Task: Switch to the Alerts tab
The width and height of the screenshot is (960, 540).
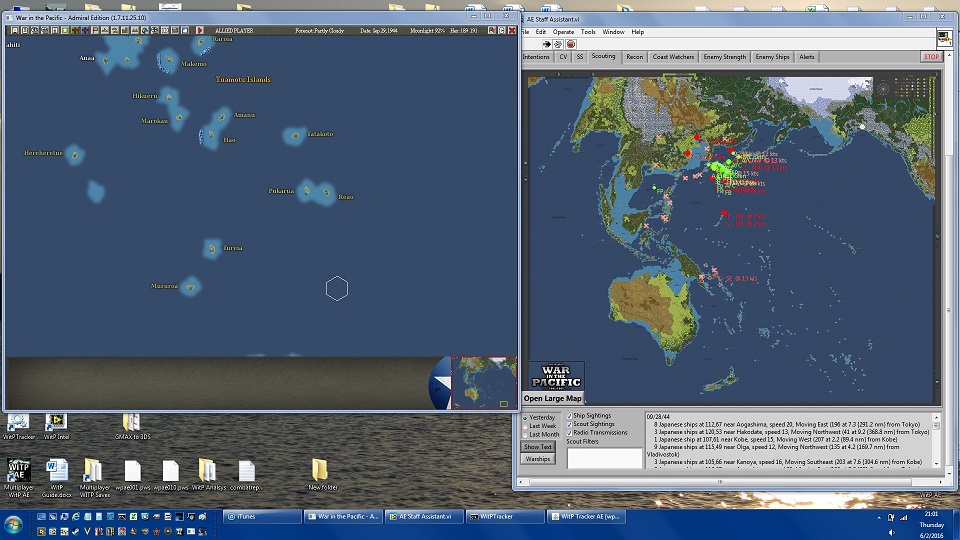Action: 806,57
